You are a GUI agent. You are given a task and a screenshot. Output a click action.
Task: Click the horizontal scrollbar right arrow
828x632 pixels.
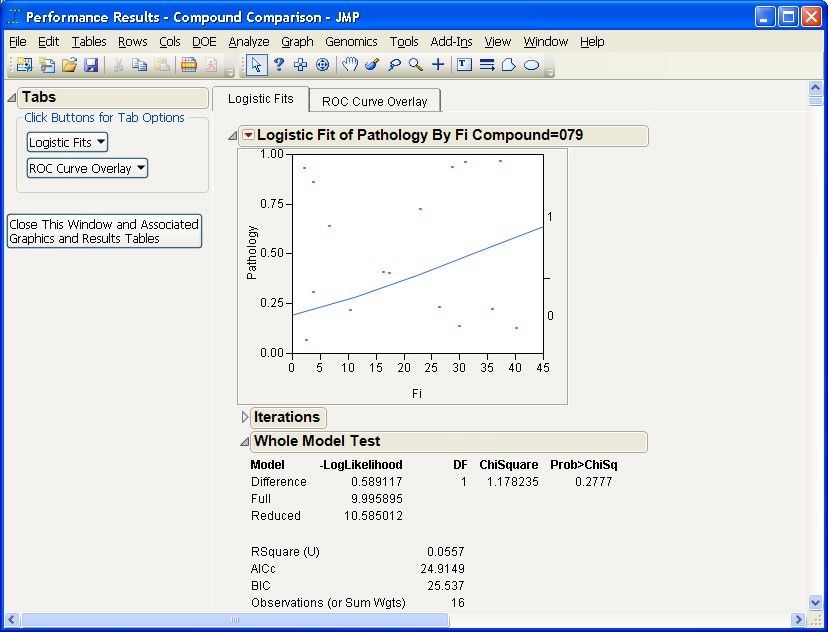point(798,619)
